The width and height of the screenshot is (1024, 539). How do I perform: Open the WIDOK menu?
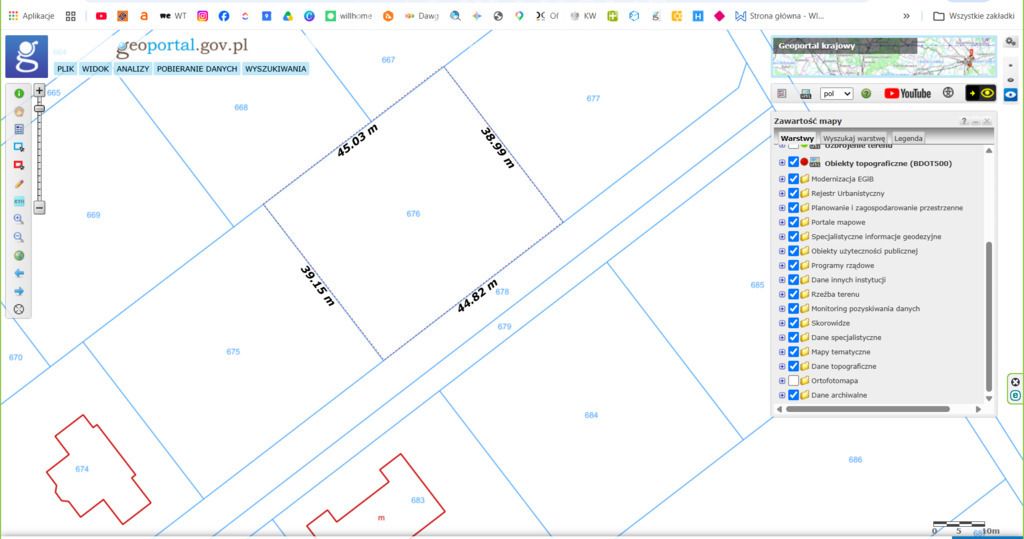coord(95,69)
